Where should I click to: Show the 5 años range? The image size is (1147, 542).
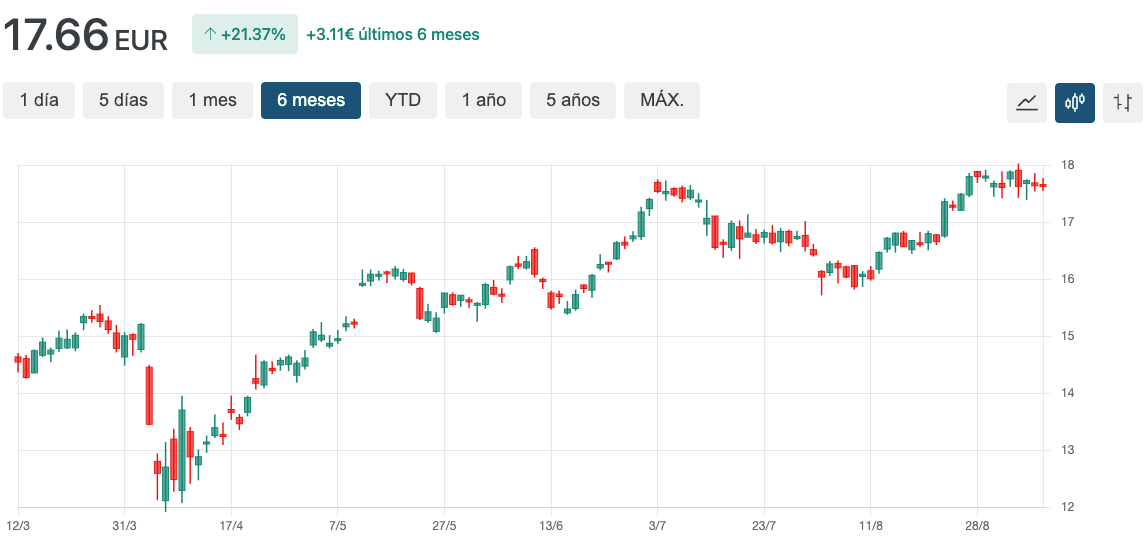(x=573, y=100)
